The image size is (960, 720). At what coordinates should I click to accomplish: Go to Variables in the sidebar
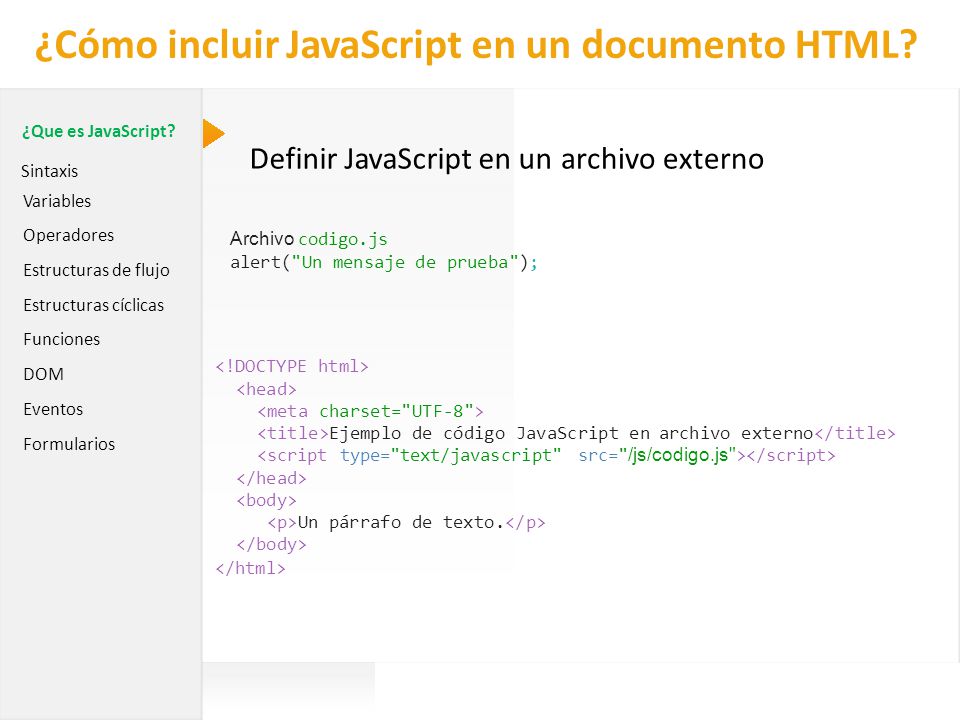click(57, 201)
